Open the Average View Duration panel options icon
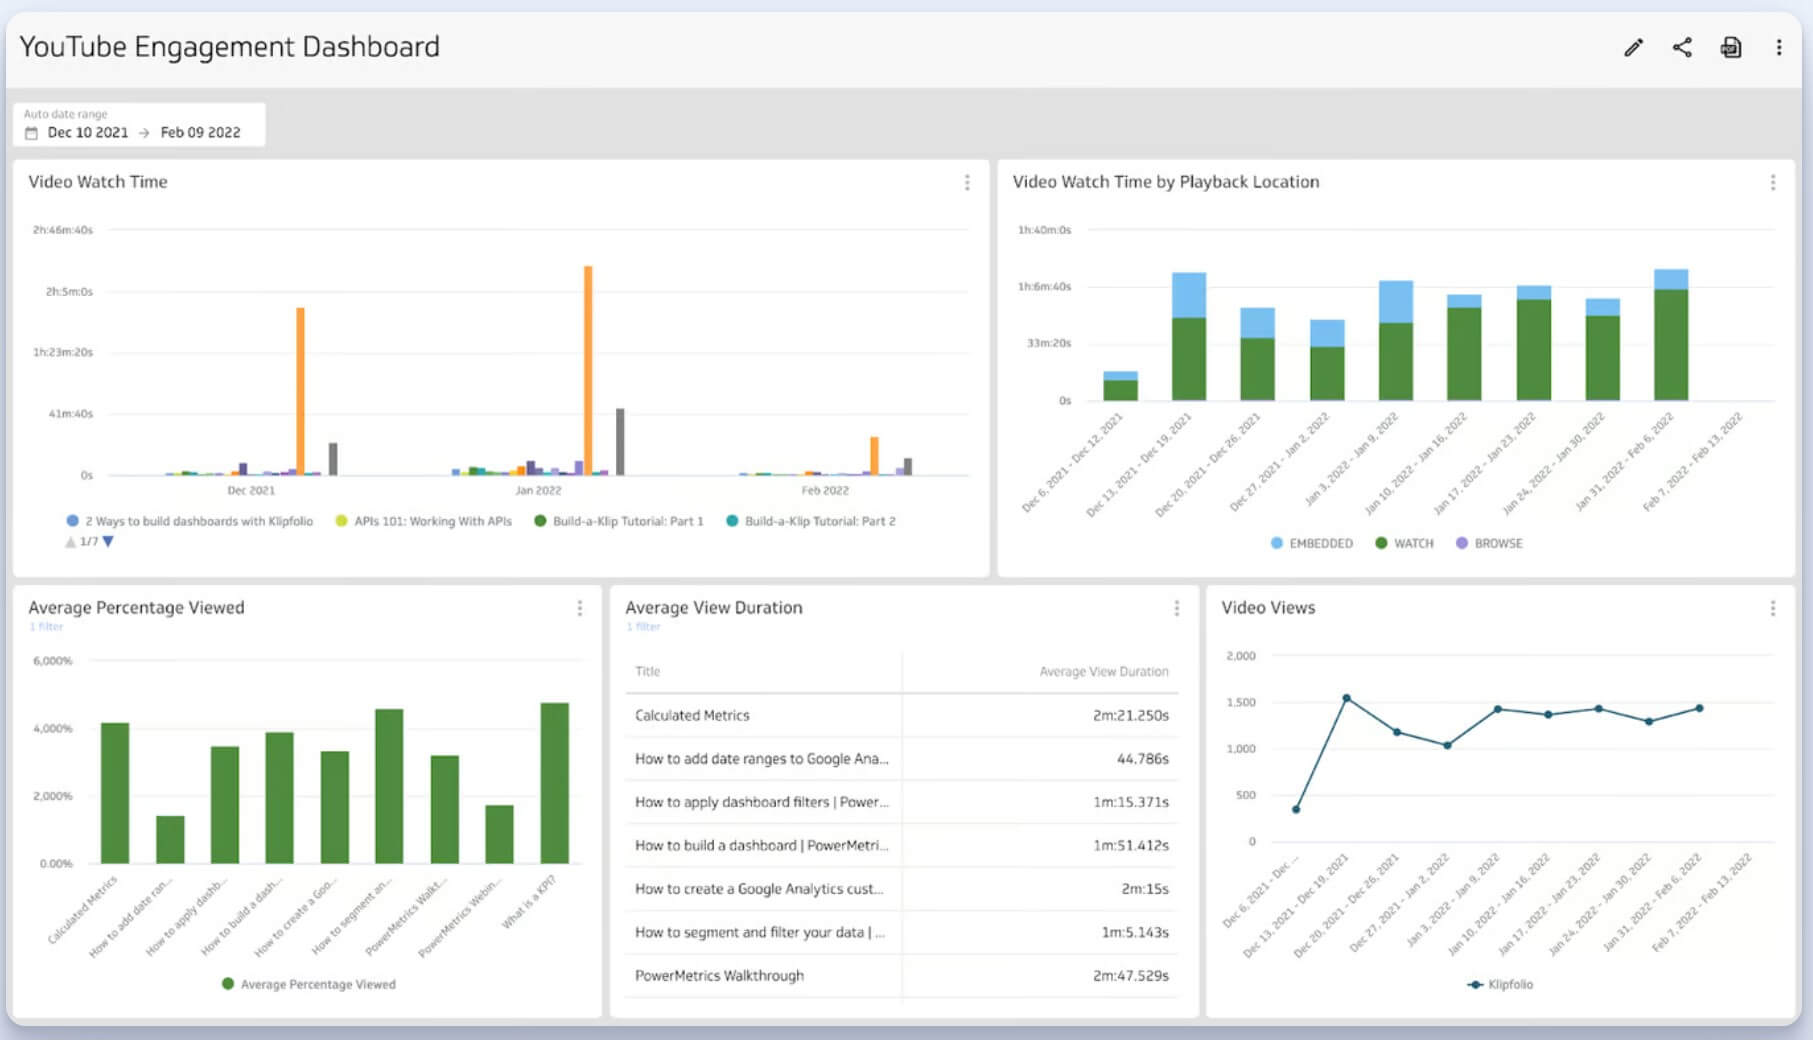The width and height of the screenshot is (1813, 1040). [x=1176, y=608]
